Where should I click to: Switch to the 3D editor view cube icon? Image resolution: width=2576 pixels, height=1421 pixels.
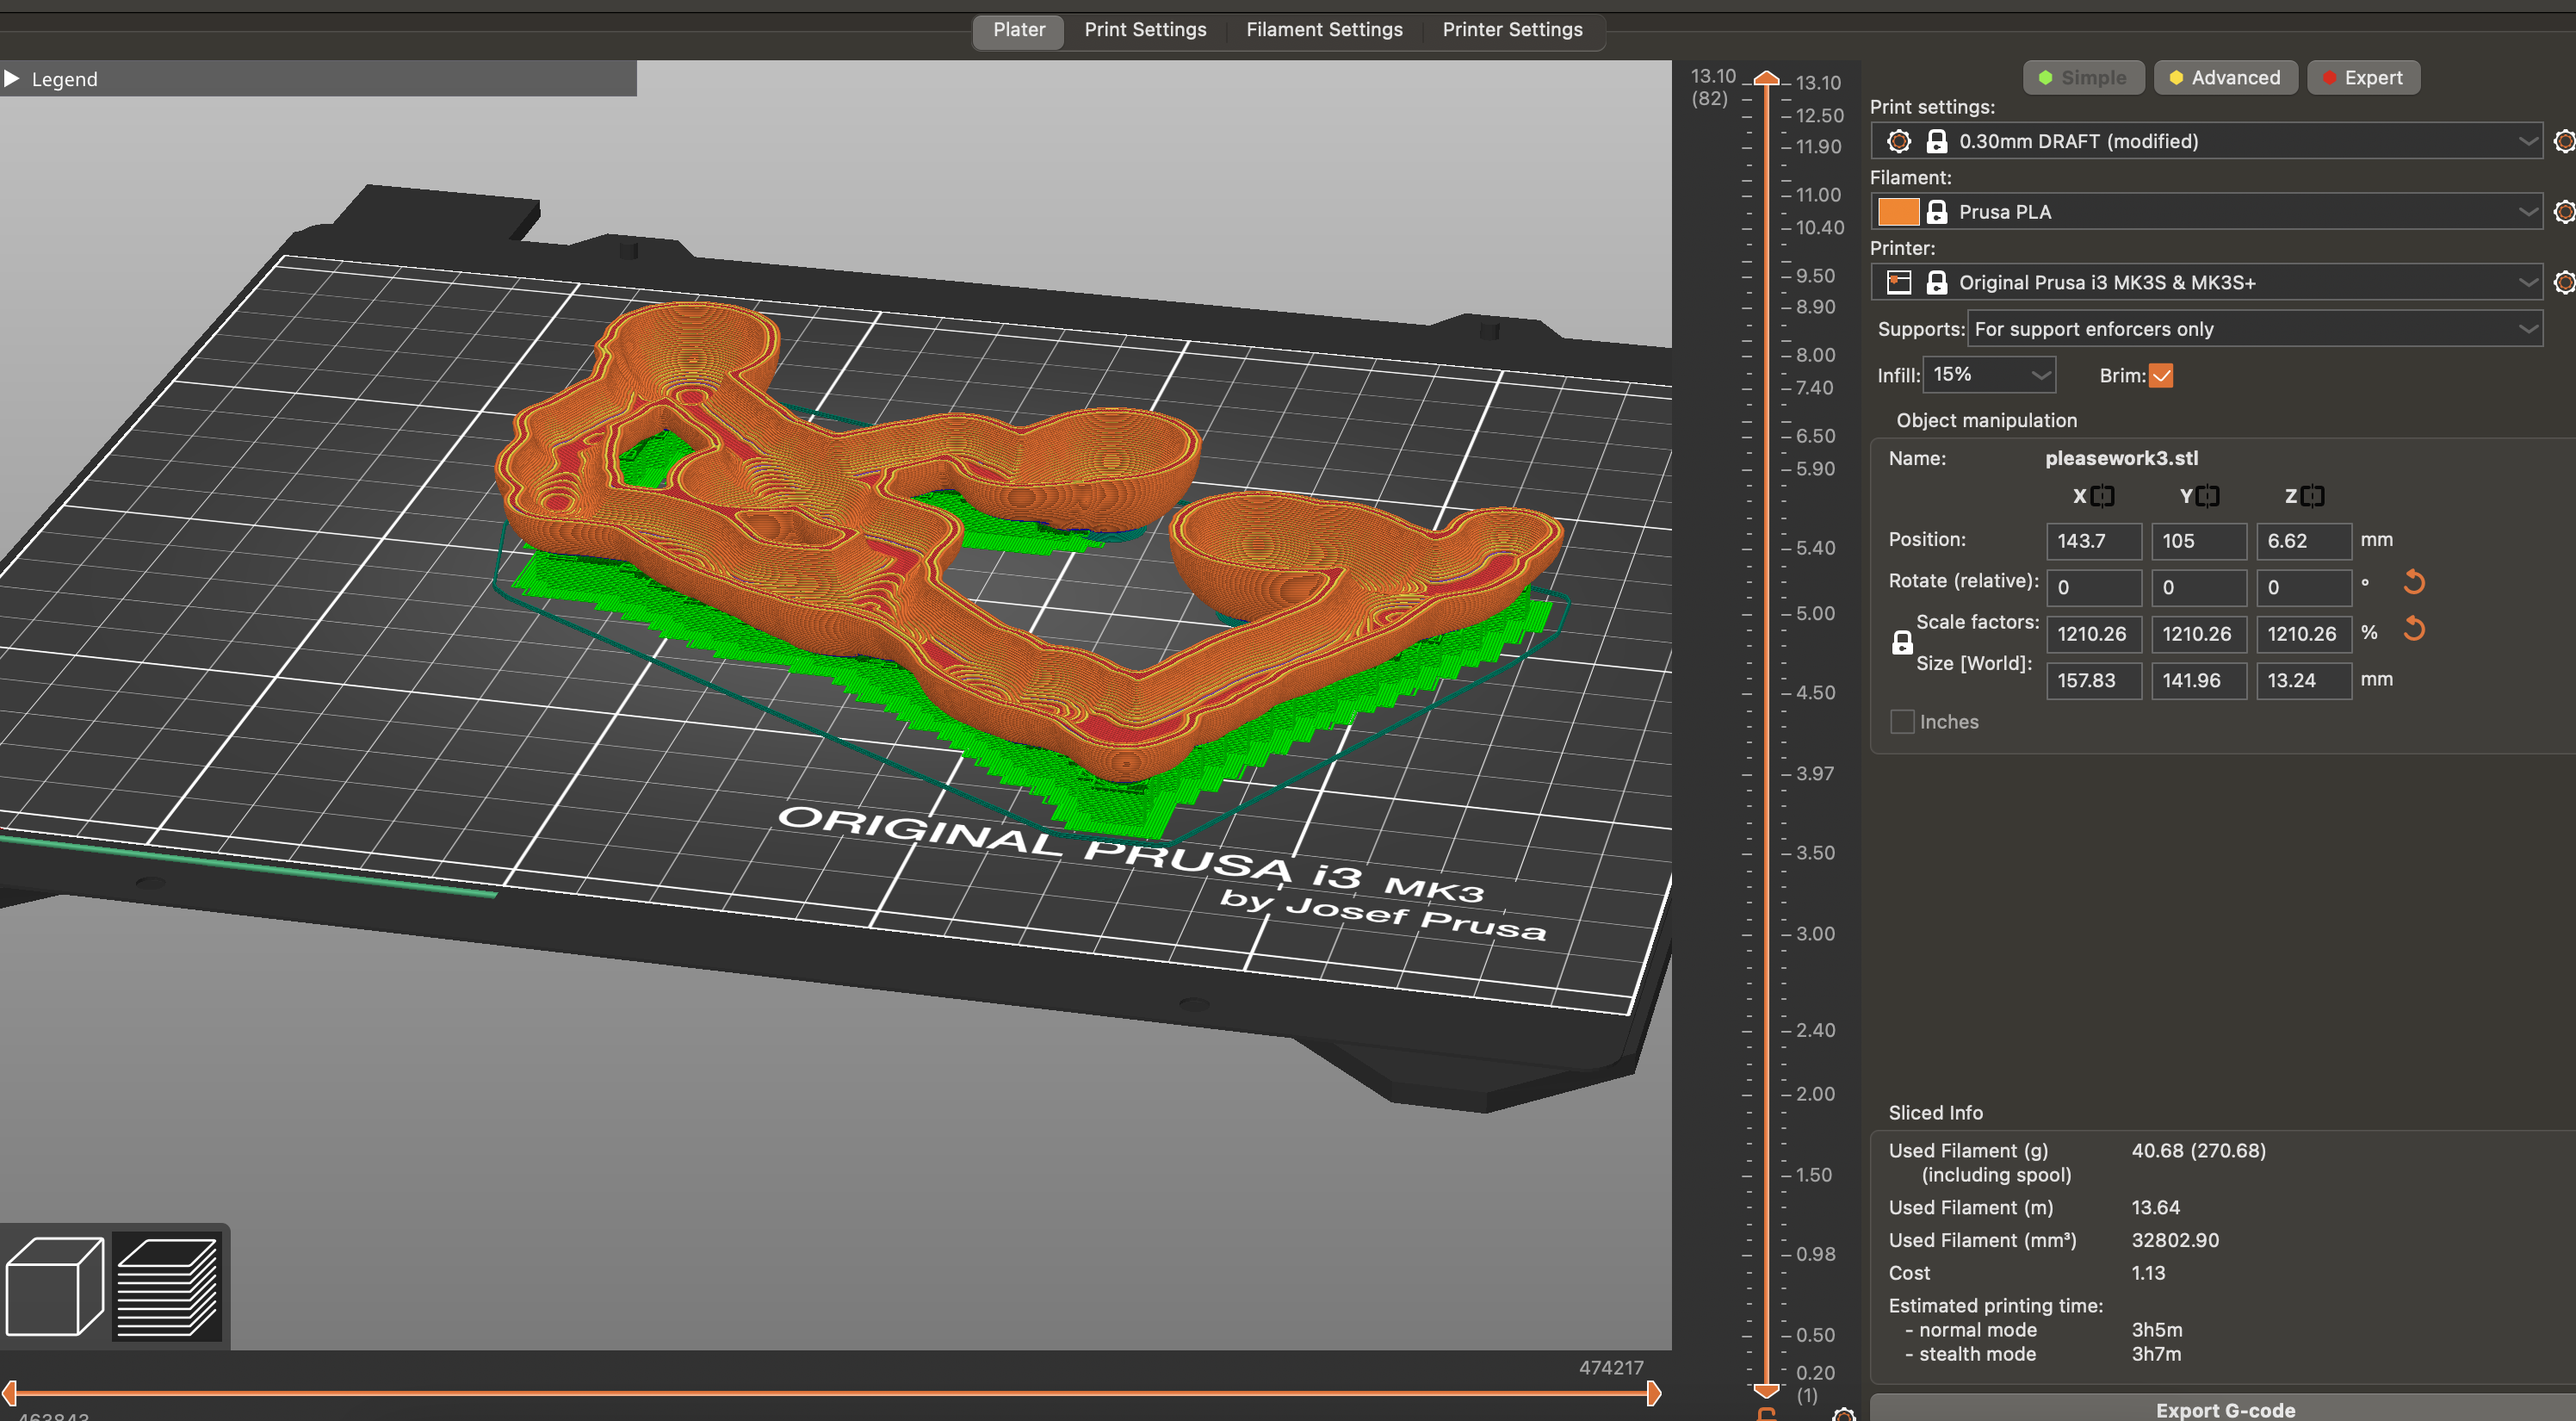(55, 1286)
